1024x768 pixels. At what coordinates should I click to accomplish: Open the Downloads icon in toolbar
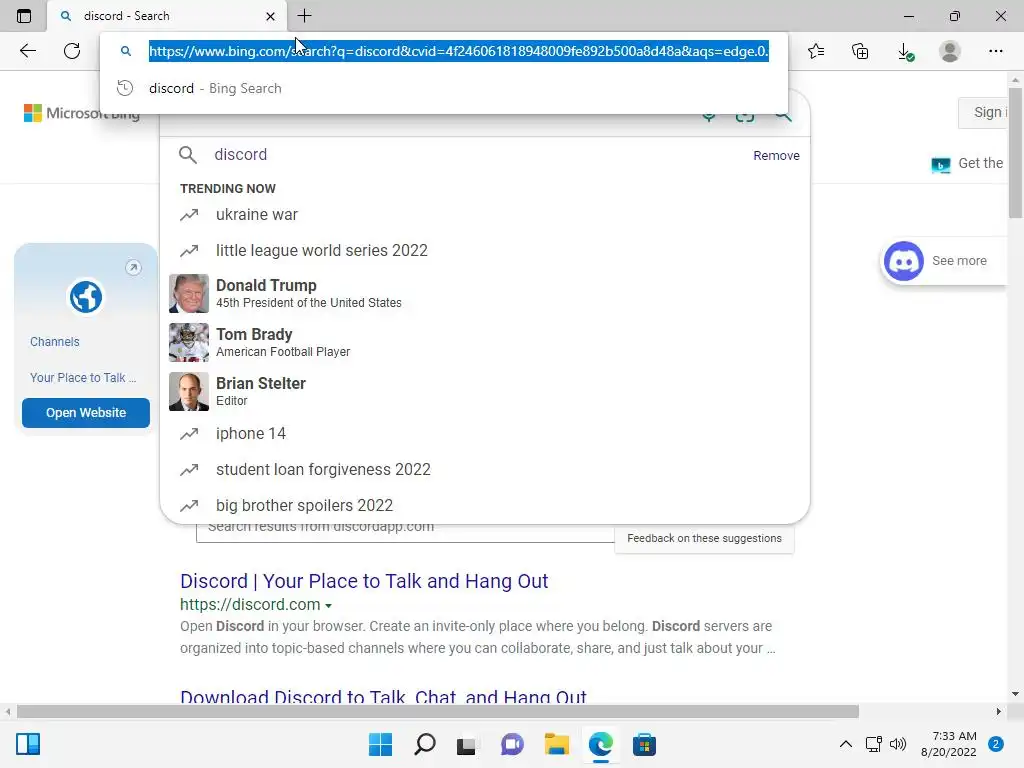click(905, 52)
